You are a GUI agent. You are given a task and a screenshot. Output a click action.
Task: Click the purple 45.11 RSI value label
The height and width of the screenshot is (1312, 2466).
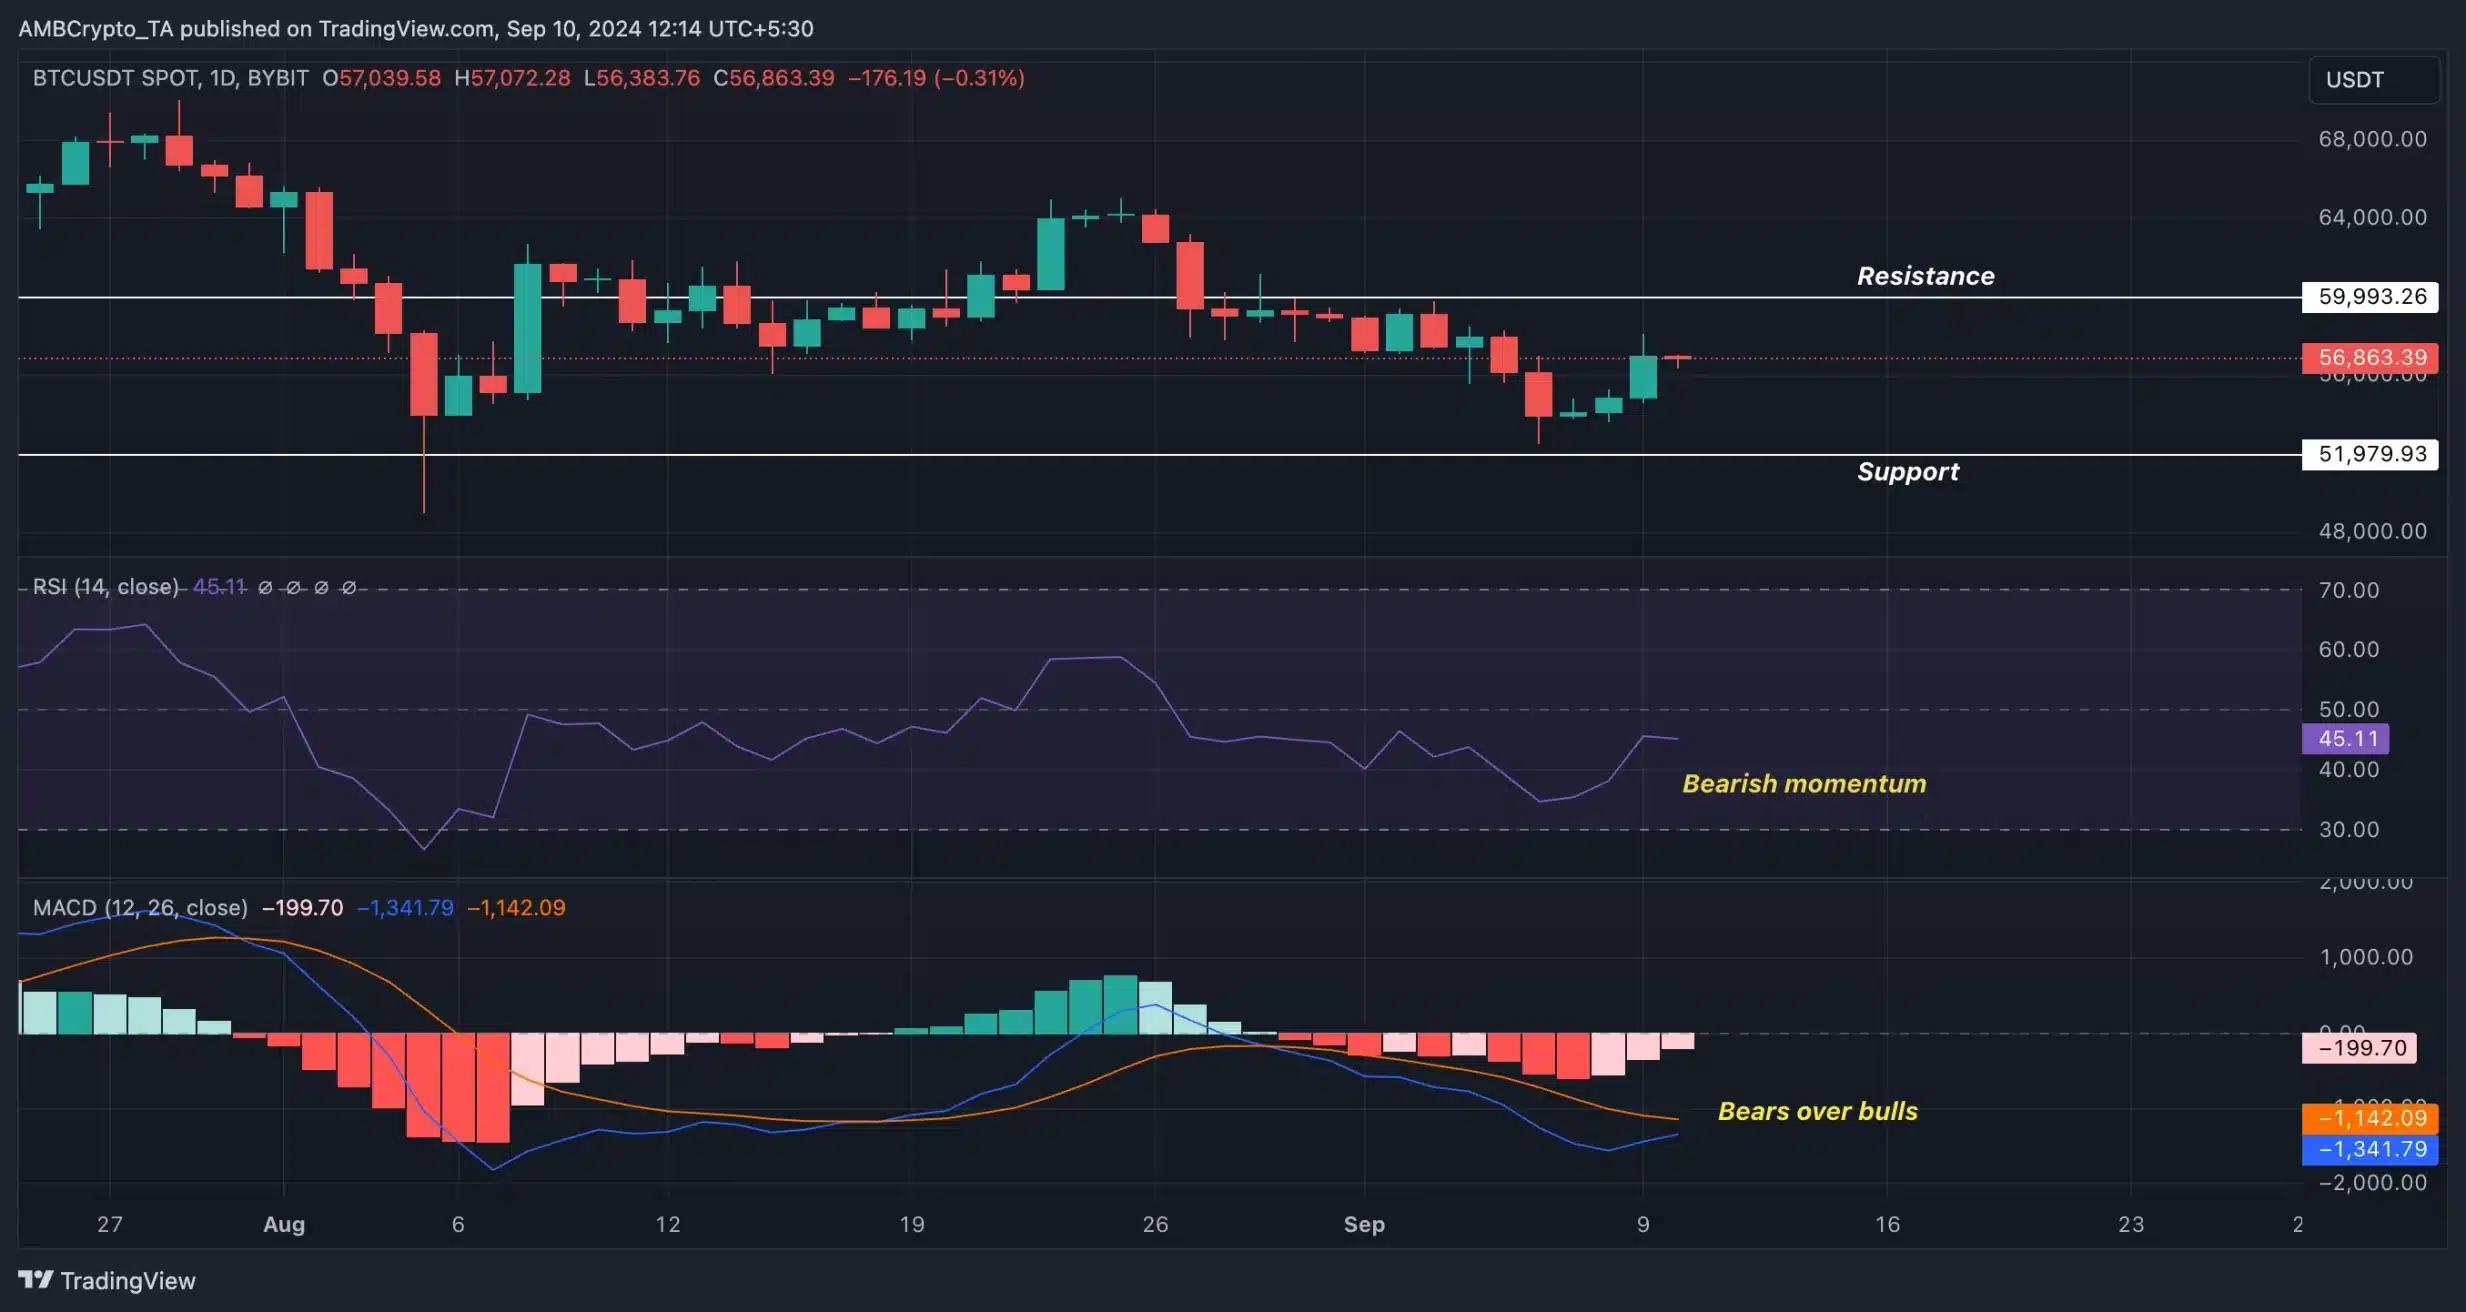pyautogui.click(x=2346, y=739)
